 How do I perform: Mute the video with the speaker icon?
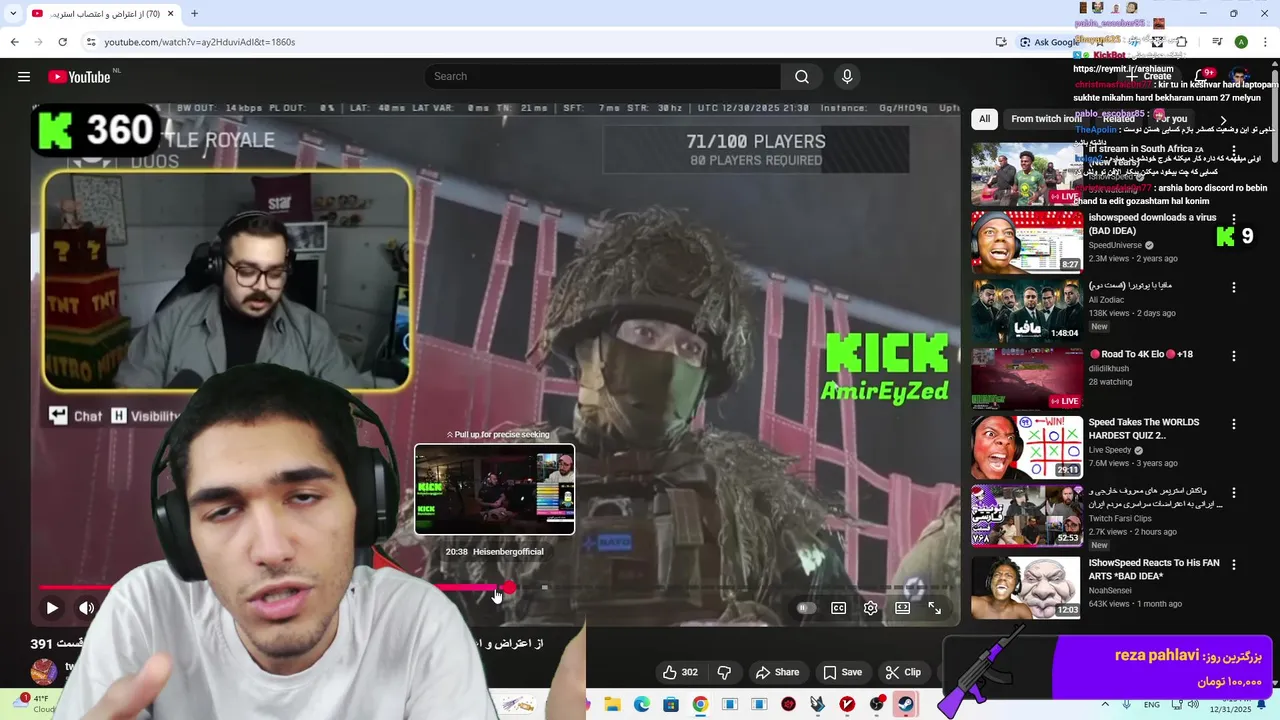coord(87,608)
